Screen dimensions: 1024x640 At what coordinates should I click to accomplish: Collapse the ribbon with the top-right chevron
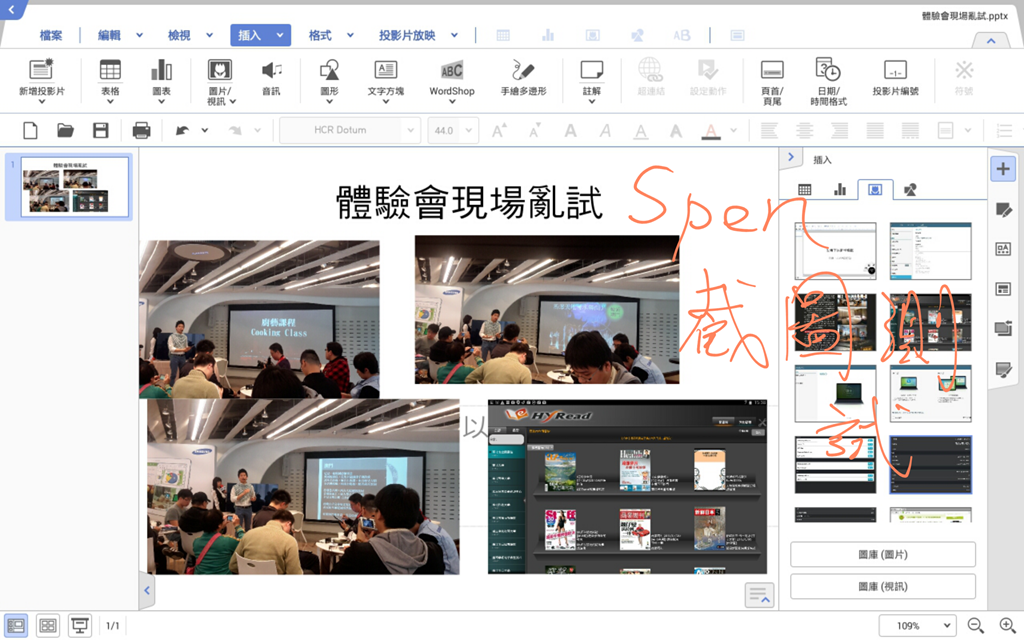click(x=991, y=40)
